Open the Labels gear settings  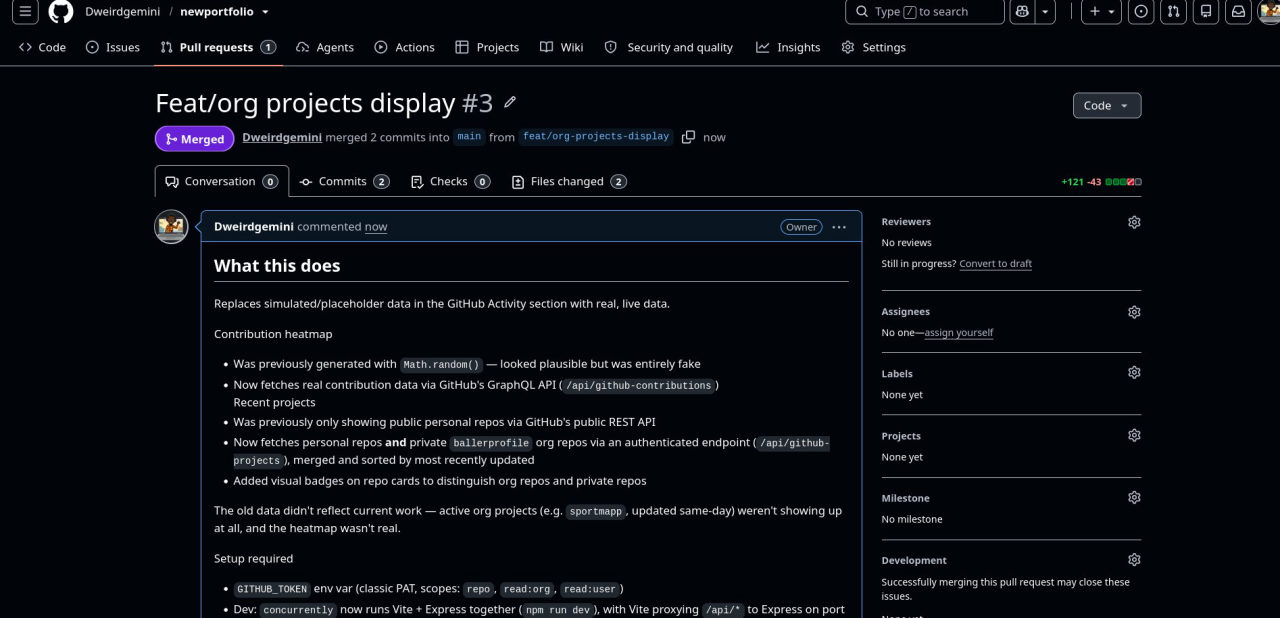point(1134,373)
